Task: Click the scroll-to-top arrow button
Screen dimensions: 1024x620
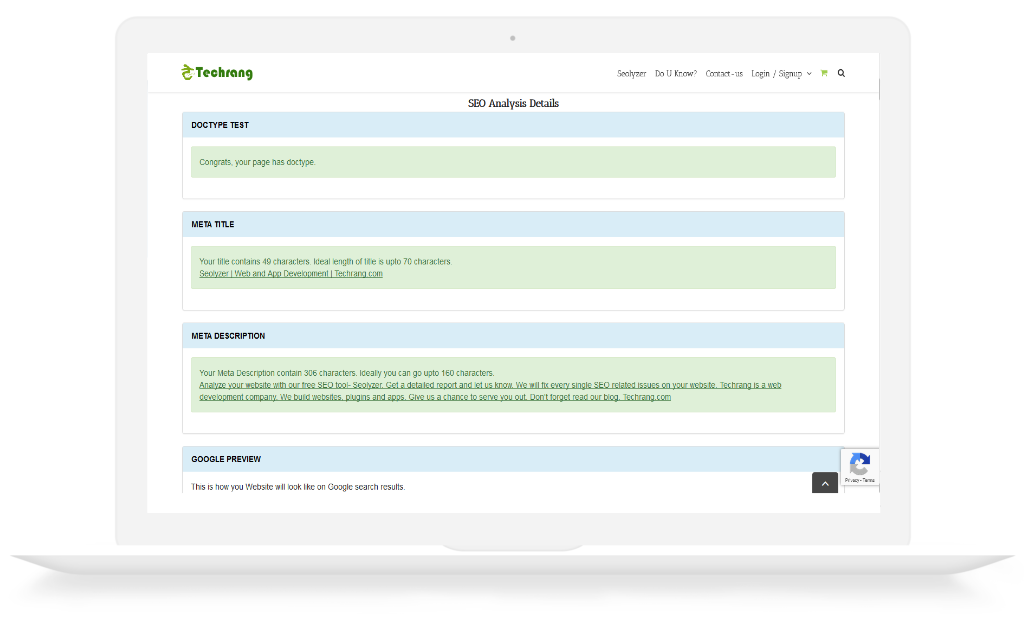Action: [x=825, y=483]
